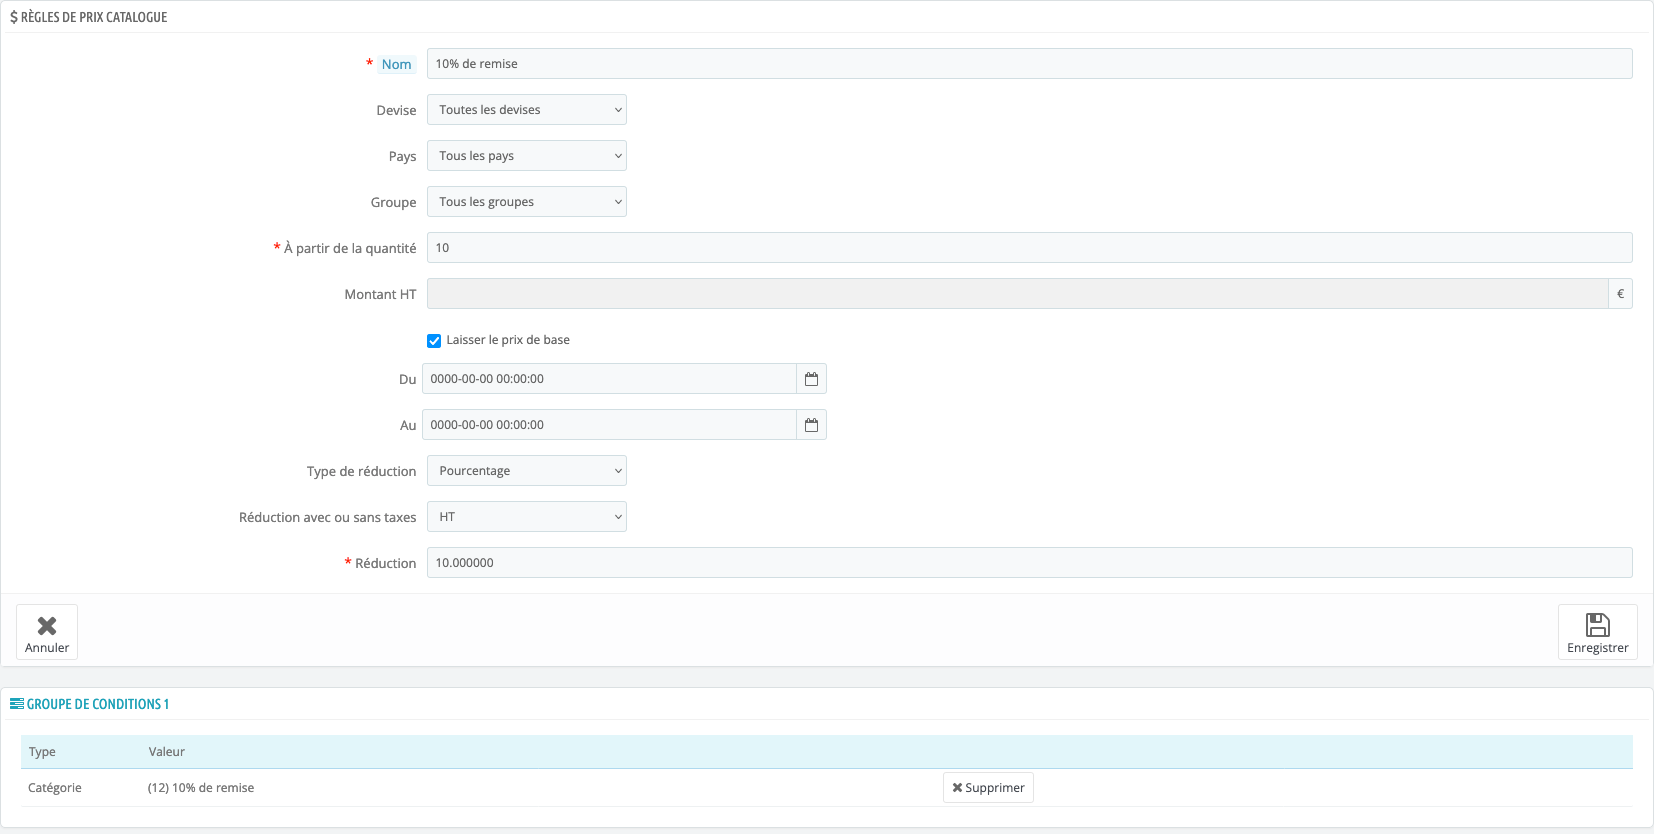Click the Laisser le prix de base label
Viewport: 1654px width, 834px height.
coord(508,340)
